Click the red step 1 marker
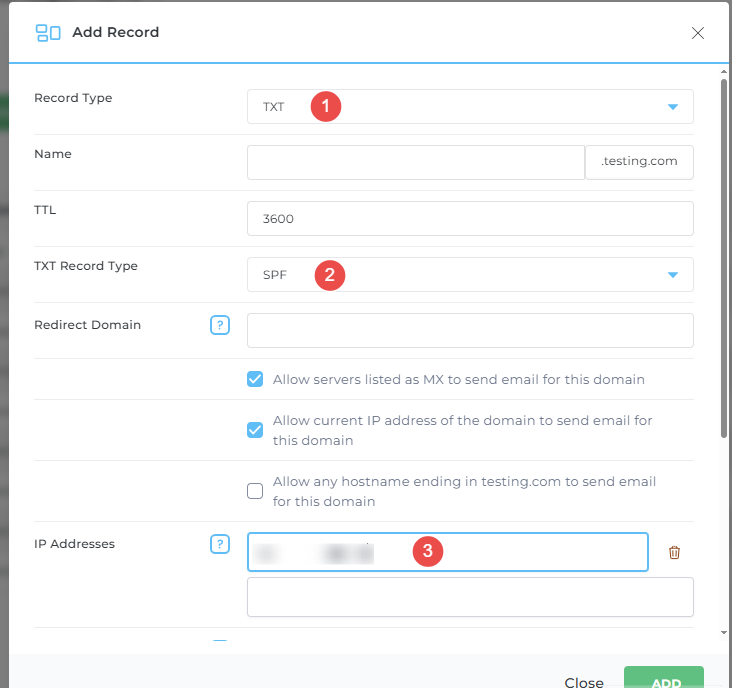This screenshot has height=688, width=732. point(326,107)
